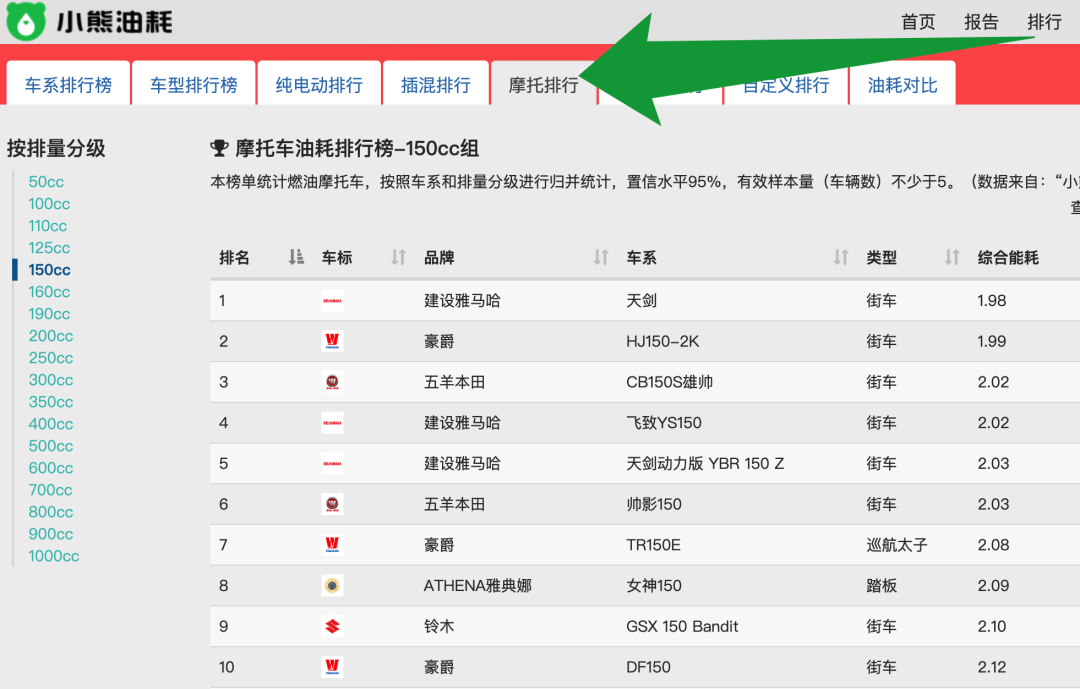Select the 190cc displacement group
The width and height of the screenshot is (1080, 689).
click(49, 314)
